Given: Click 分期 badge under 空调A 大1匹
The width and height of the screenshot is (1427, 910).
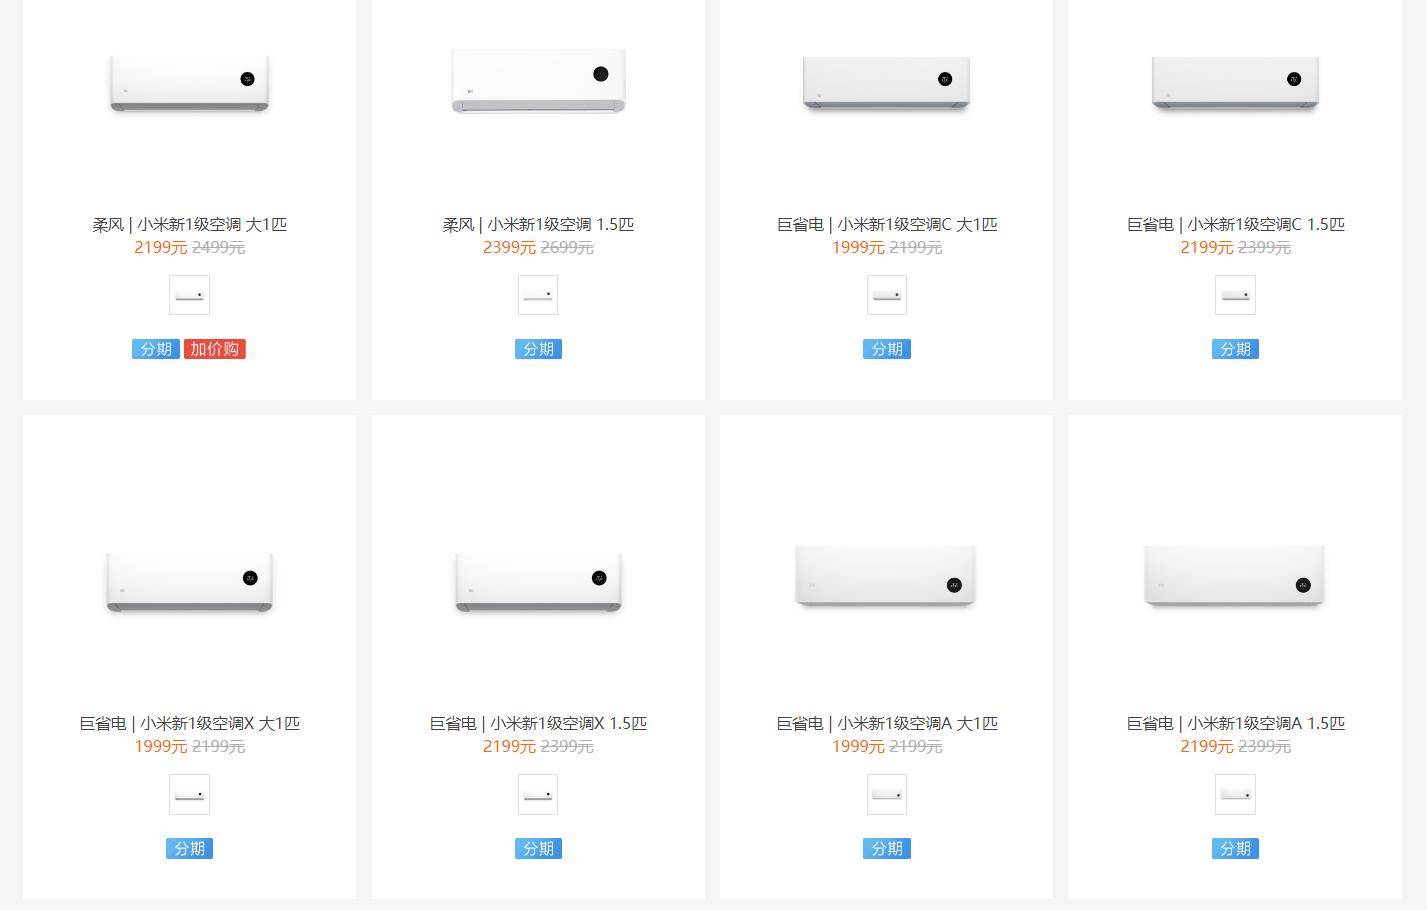Looking at the screenshot, I should point(886,849).
